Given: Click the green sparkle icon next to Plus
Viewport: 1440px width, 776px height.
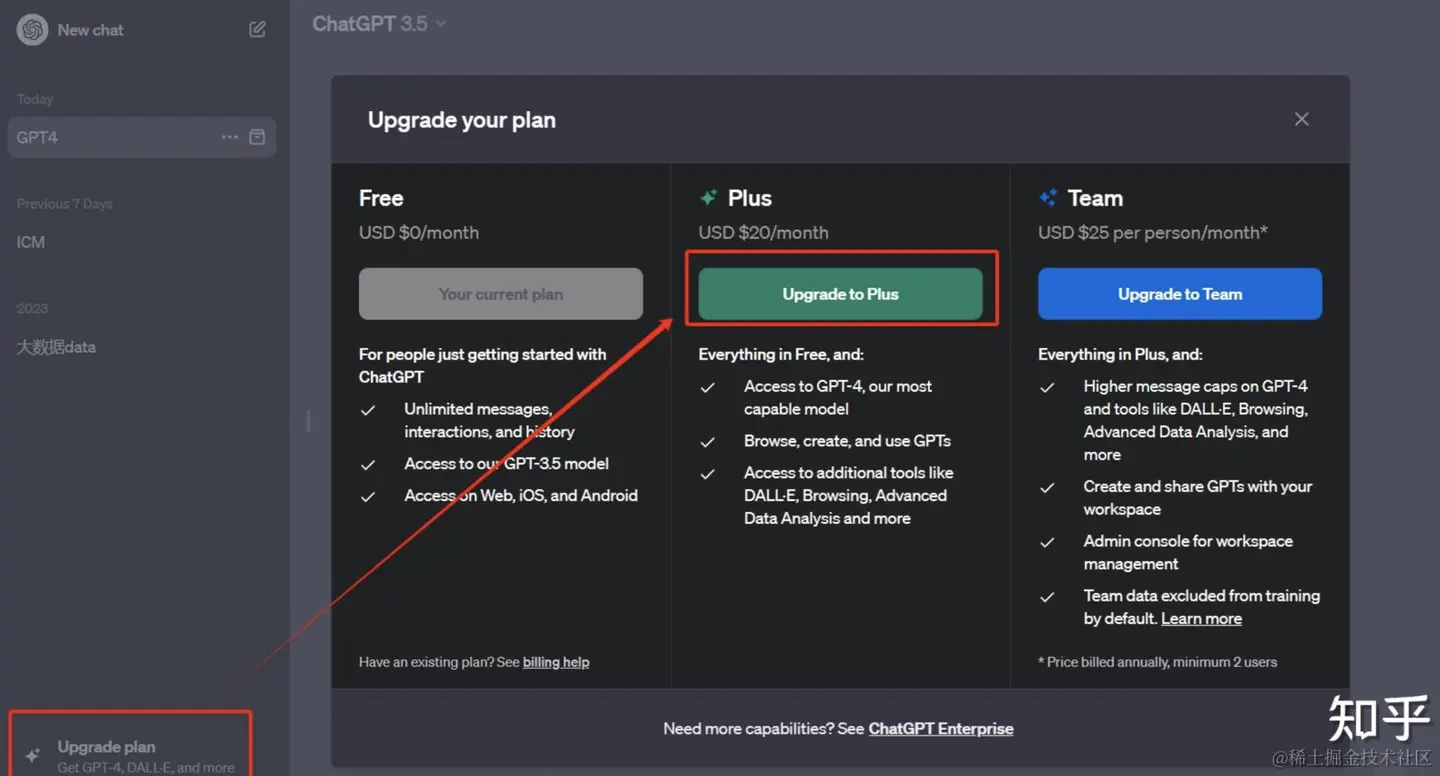Looking at the screenshot, I should (708, 198).
